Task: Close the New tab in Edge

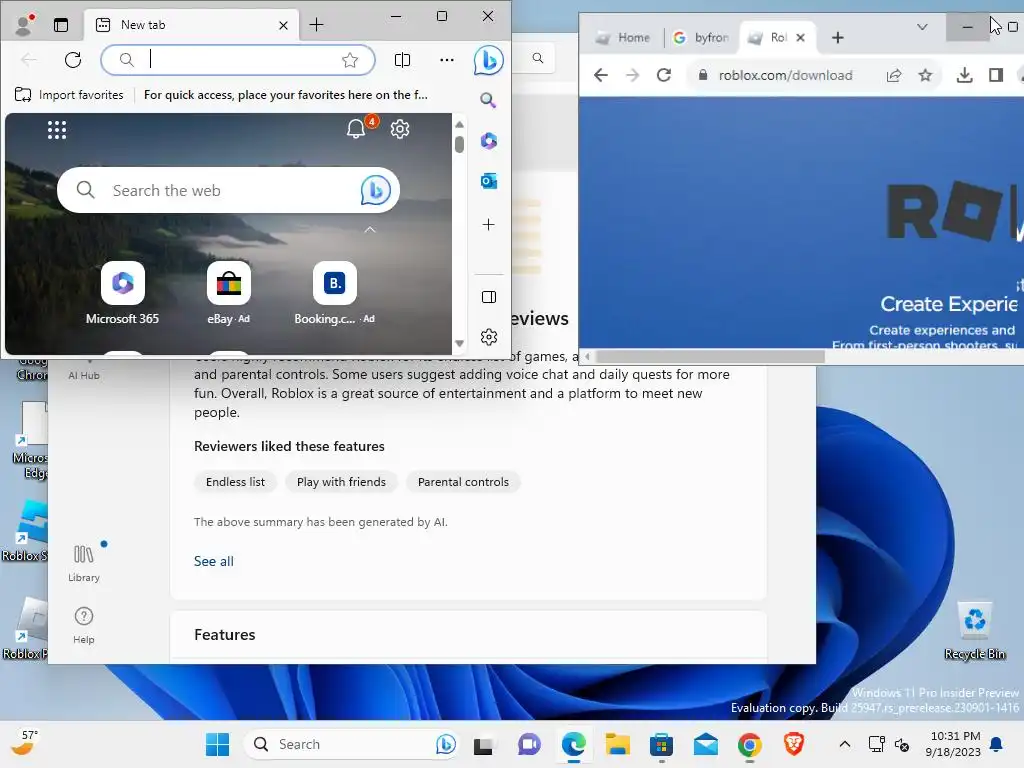Action: click(x=283, y=25)
